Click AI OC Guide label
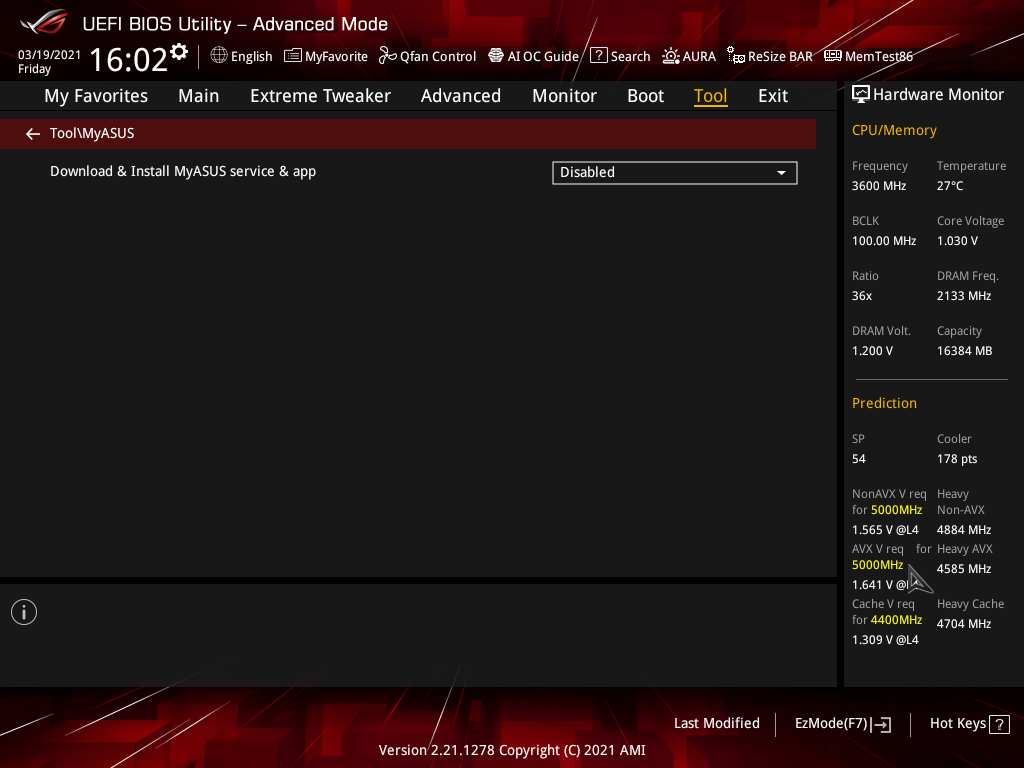This screenshot has width=1024, height=768. (x=543, y=57)
